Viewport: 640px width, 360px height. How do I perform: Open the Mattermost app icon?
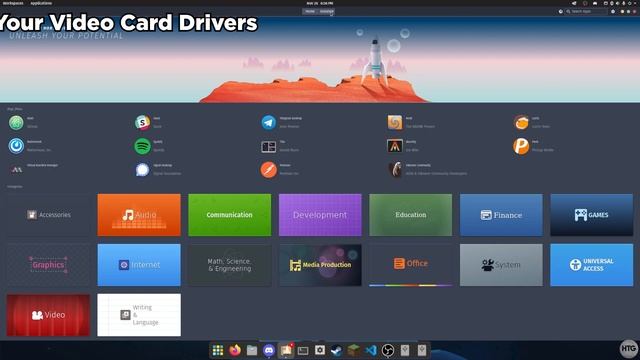(x=16, y=146)
